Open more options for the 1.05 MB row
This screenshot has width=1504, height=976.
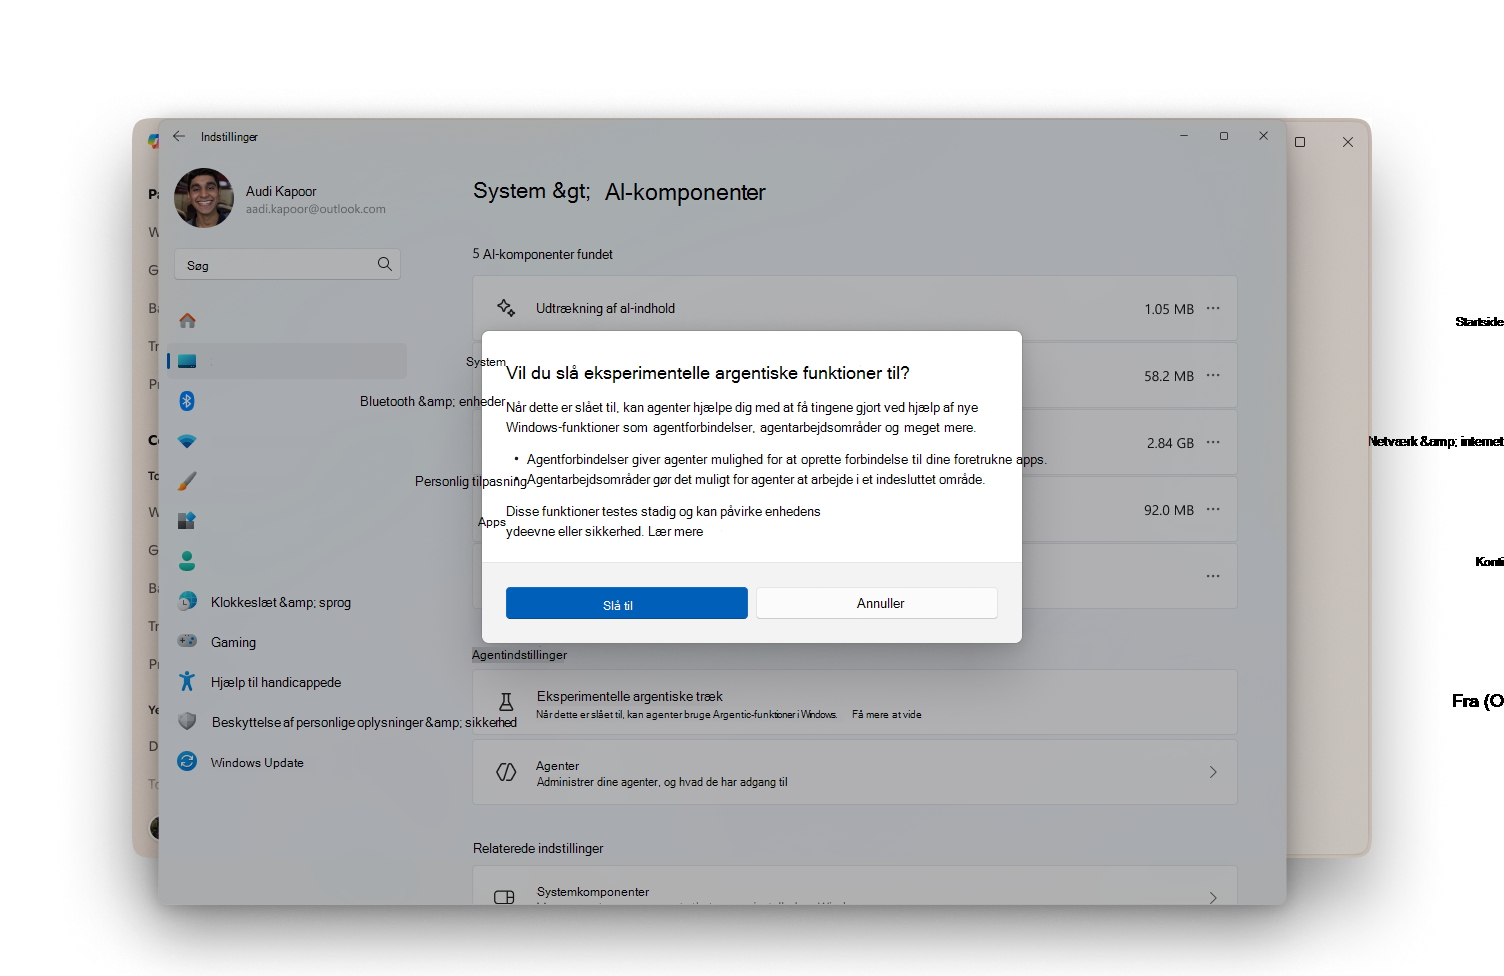tap(1213, 308)
